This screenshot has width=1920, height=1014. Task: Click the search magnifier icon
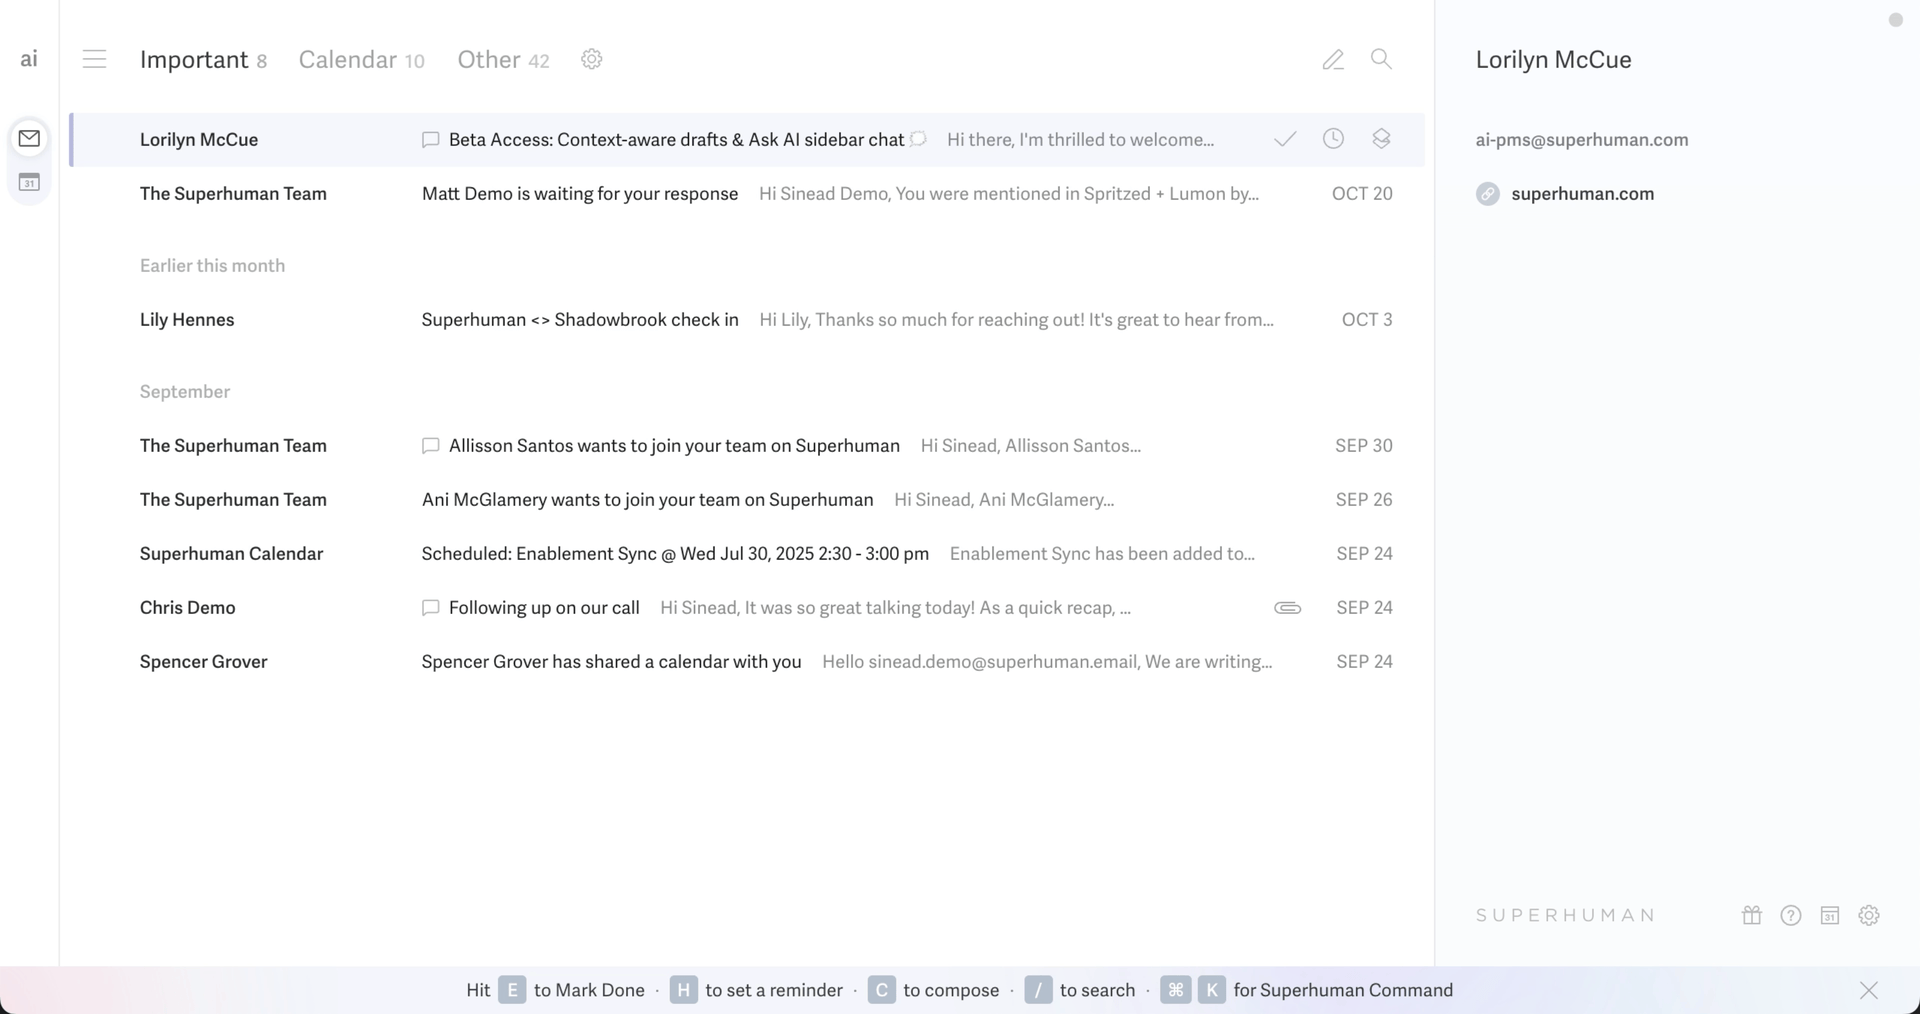[x=1381, y=59]
